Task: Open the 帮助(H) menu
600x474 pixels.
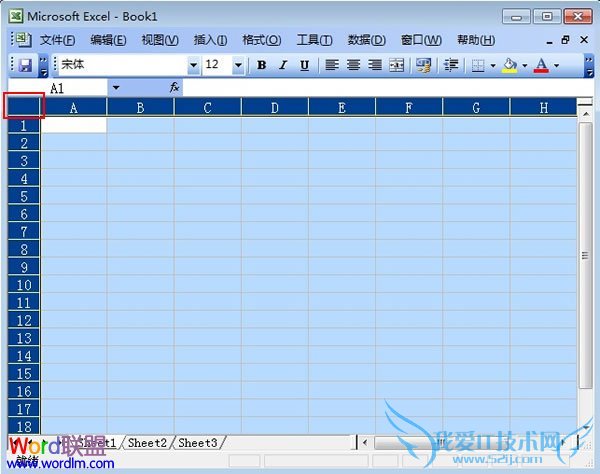Action: pyautogui.click(x=476, y=40)
